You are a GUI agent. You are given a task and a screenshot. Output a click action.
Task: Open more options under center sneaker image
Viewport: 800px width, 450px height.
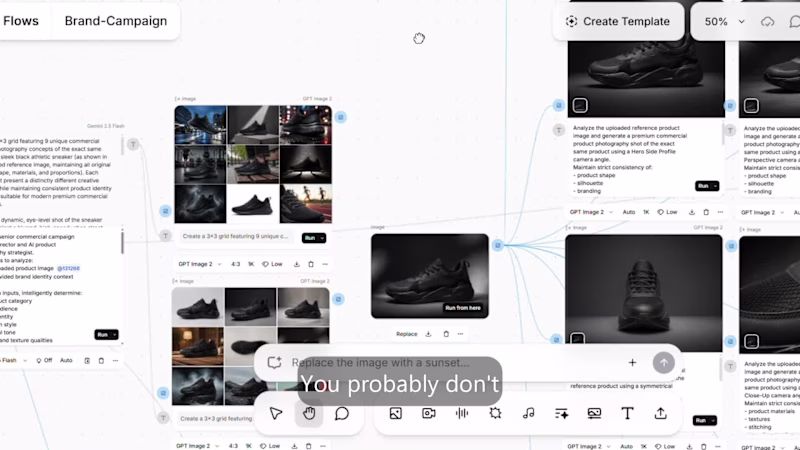click(x=461, y=334)
